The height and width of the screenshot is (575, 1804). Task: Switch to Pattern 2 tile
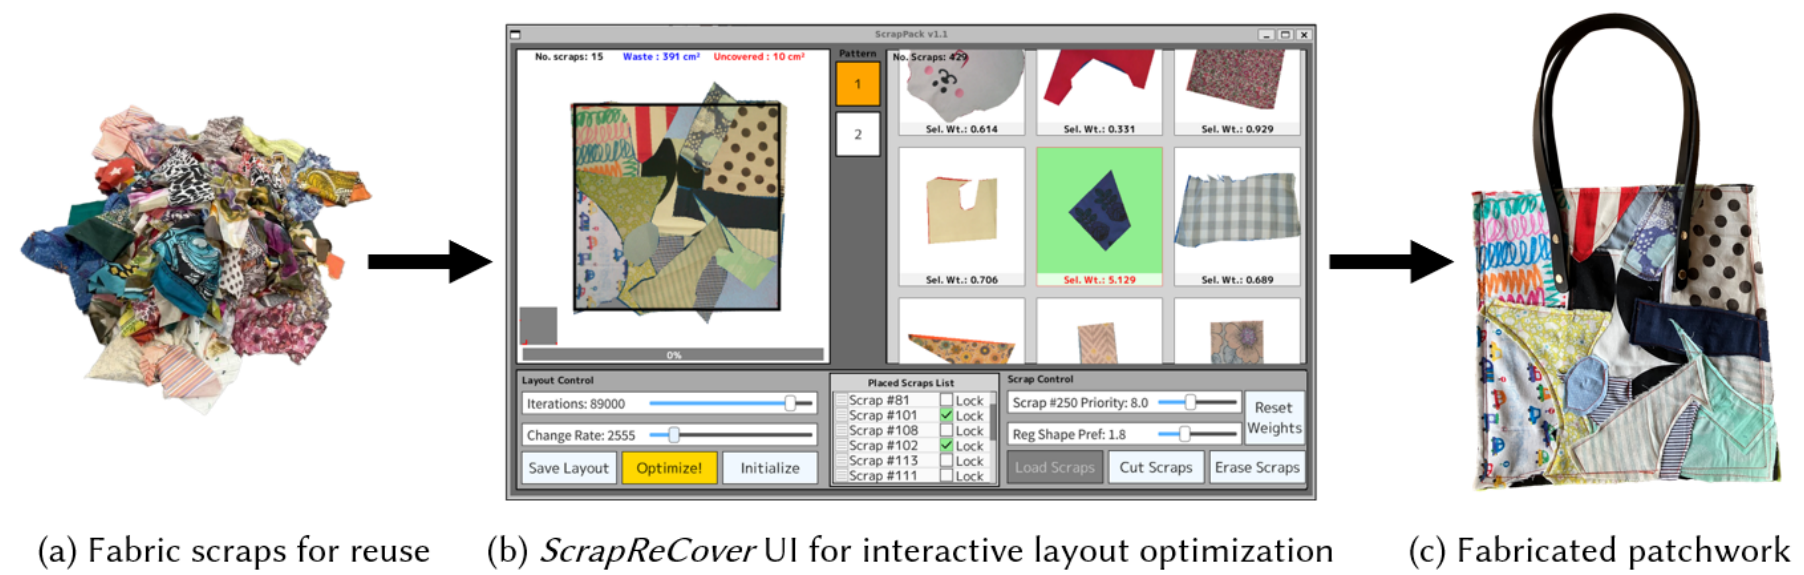857,134
